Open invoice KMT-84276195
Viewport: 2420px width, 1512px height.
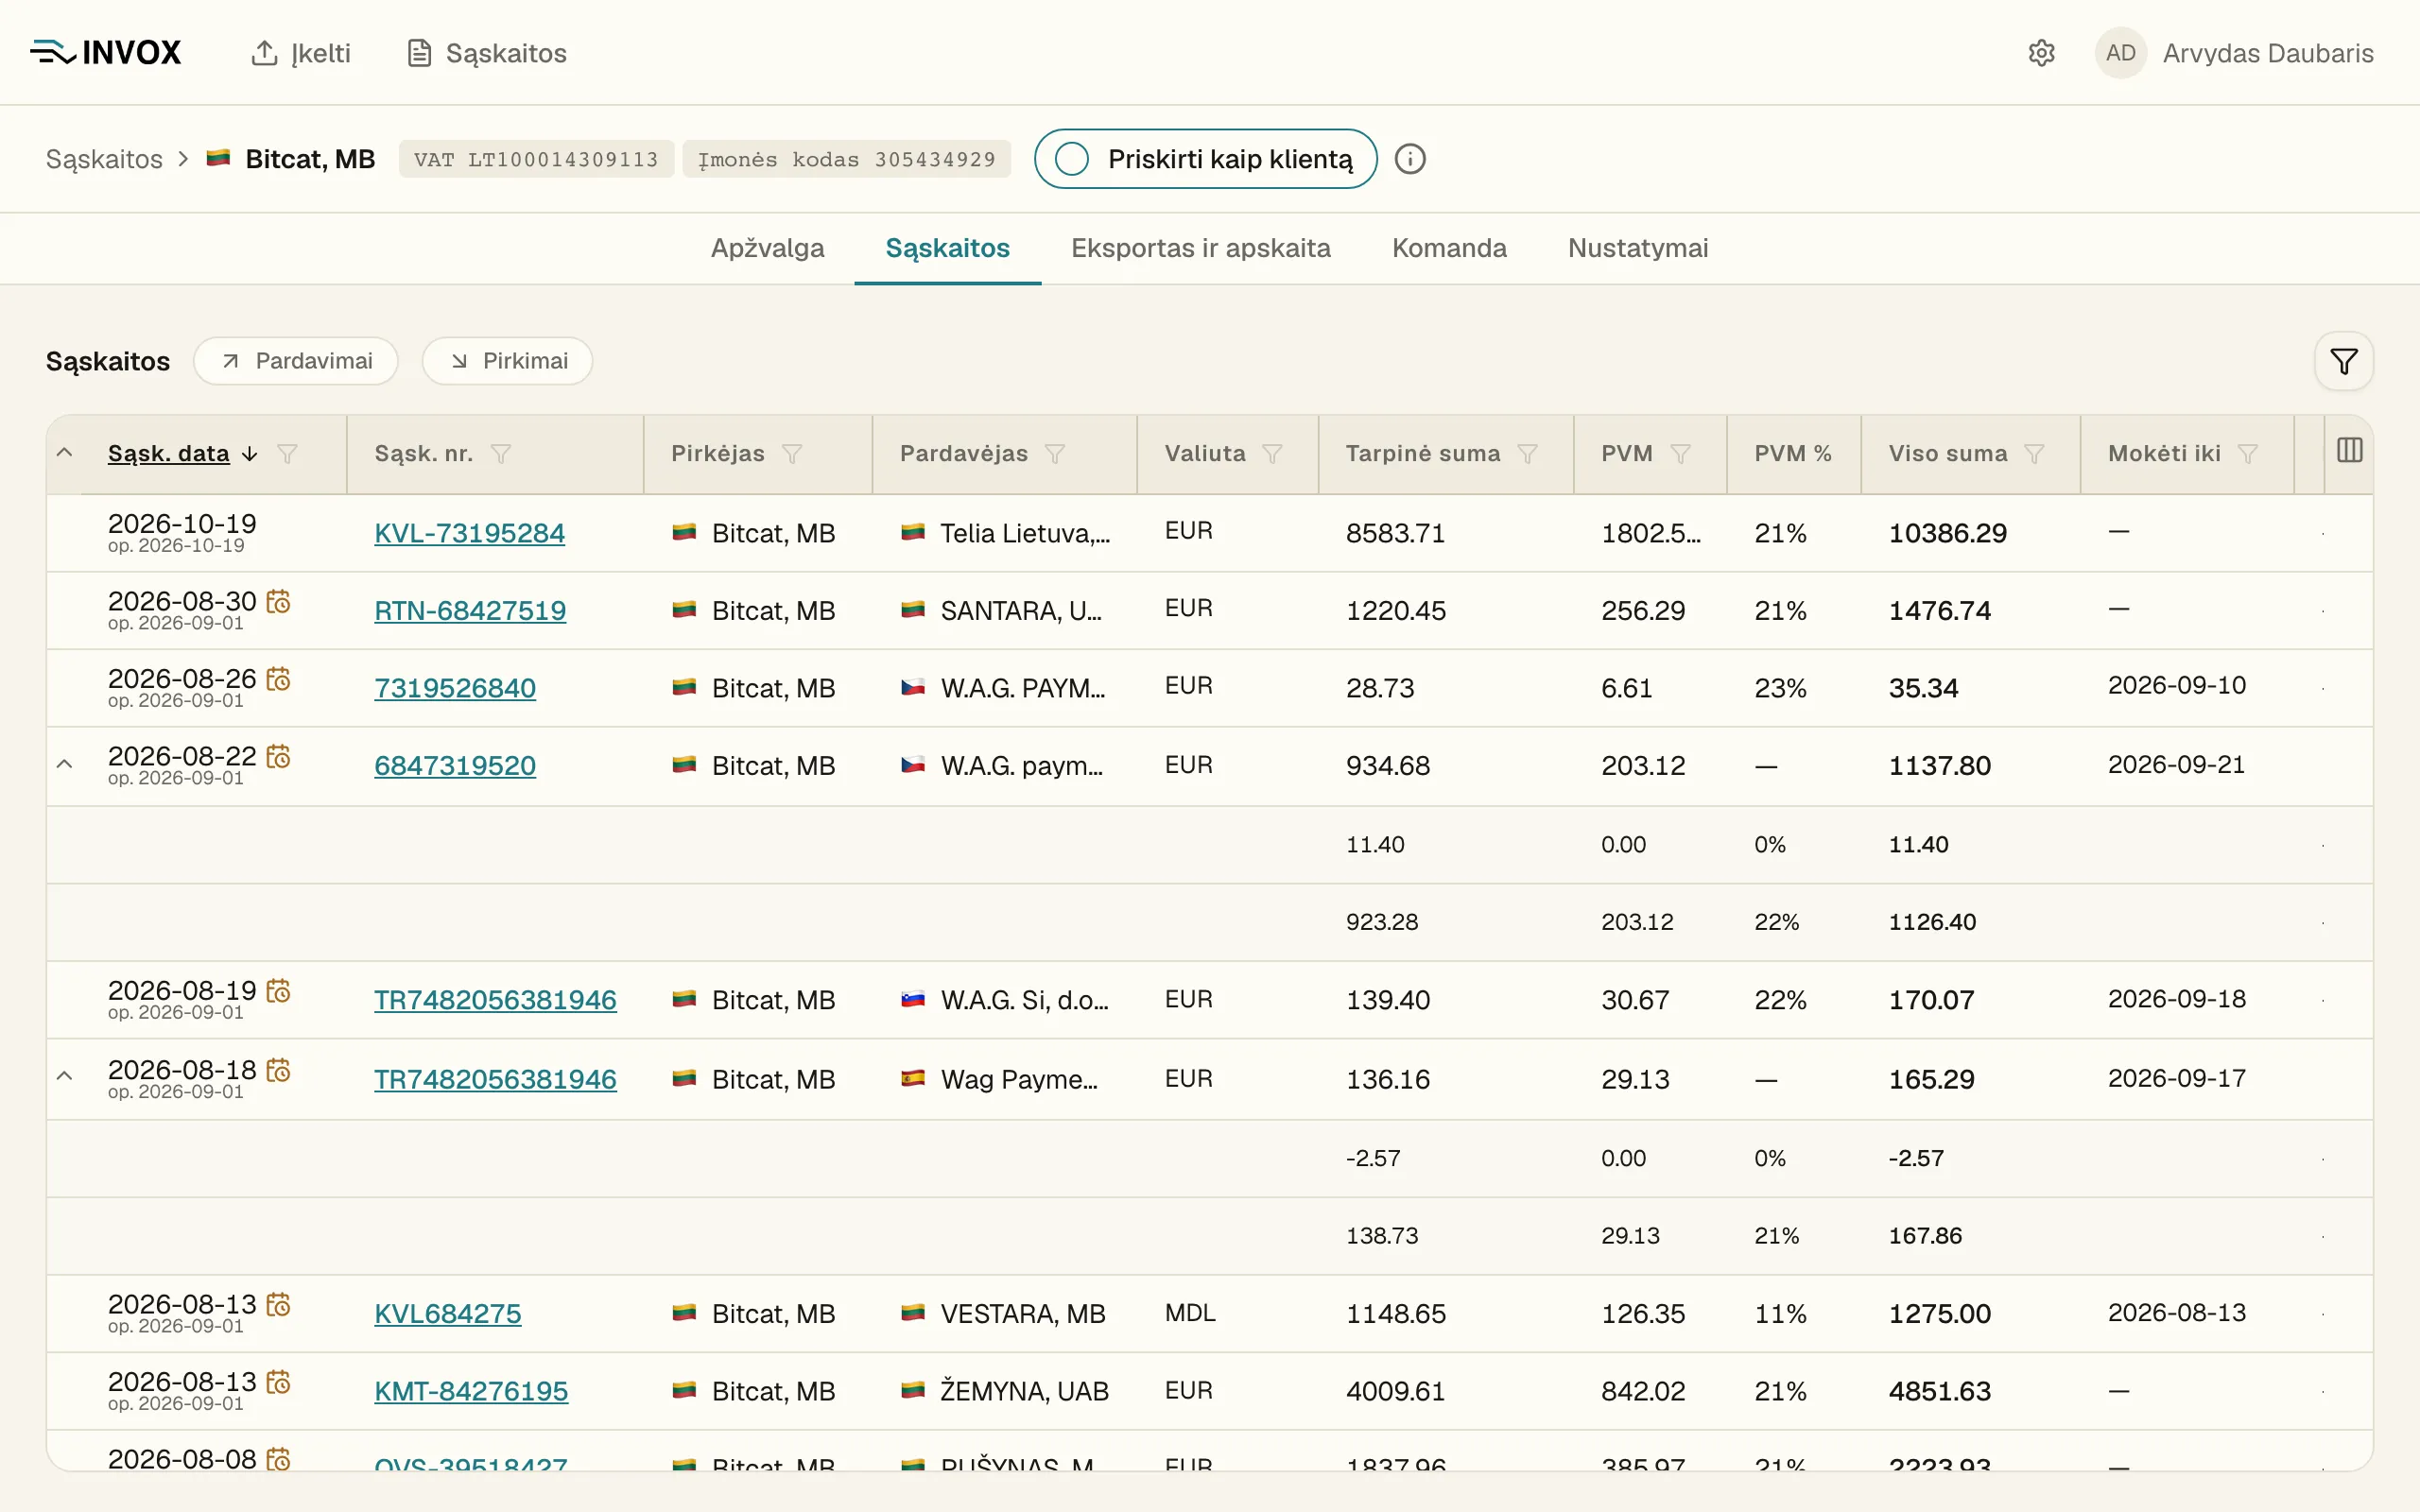coord(471,1391)
